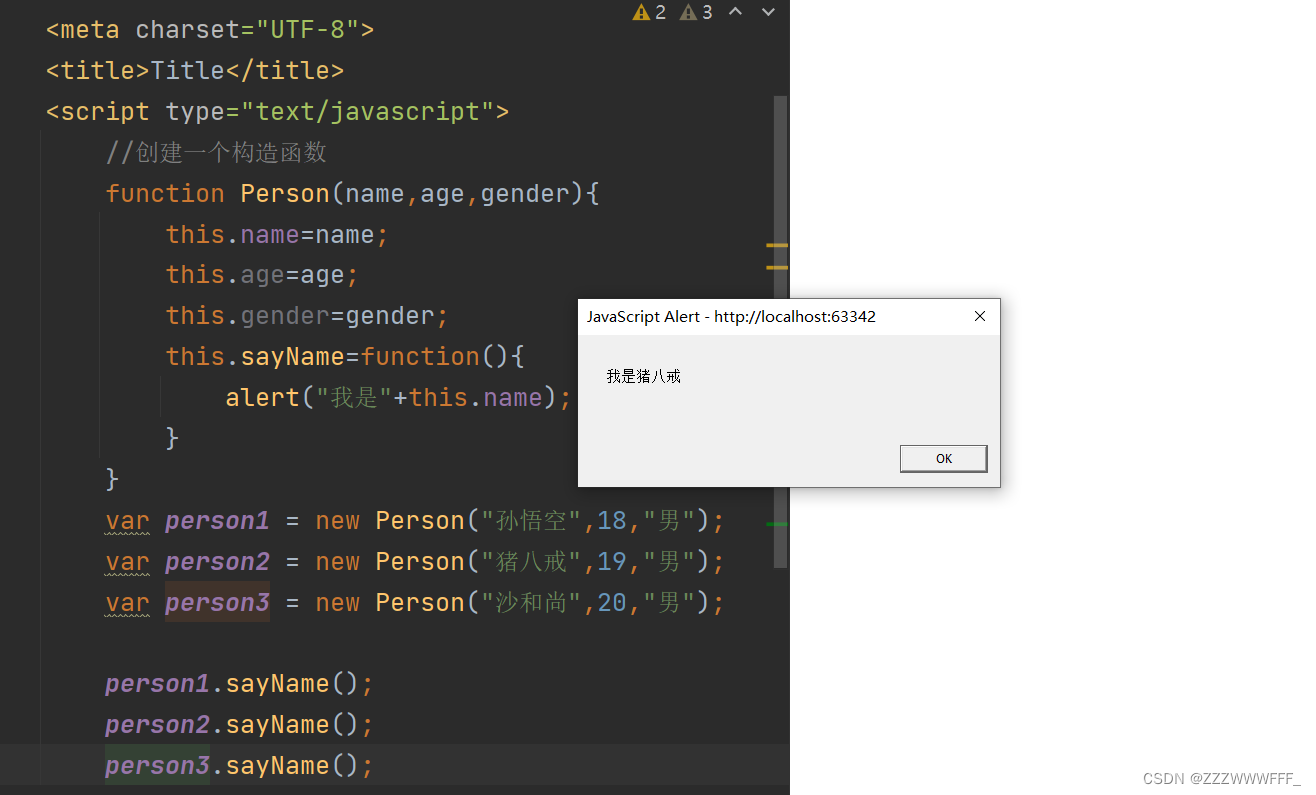The image size is (1316, 795).
Task: Click the "孙悟空" string in the code
Action: [531, 521]
